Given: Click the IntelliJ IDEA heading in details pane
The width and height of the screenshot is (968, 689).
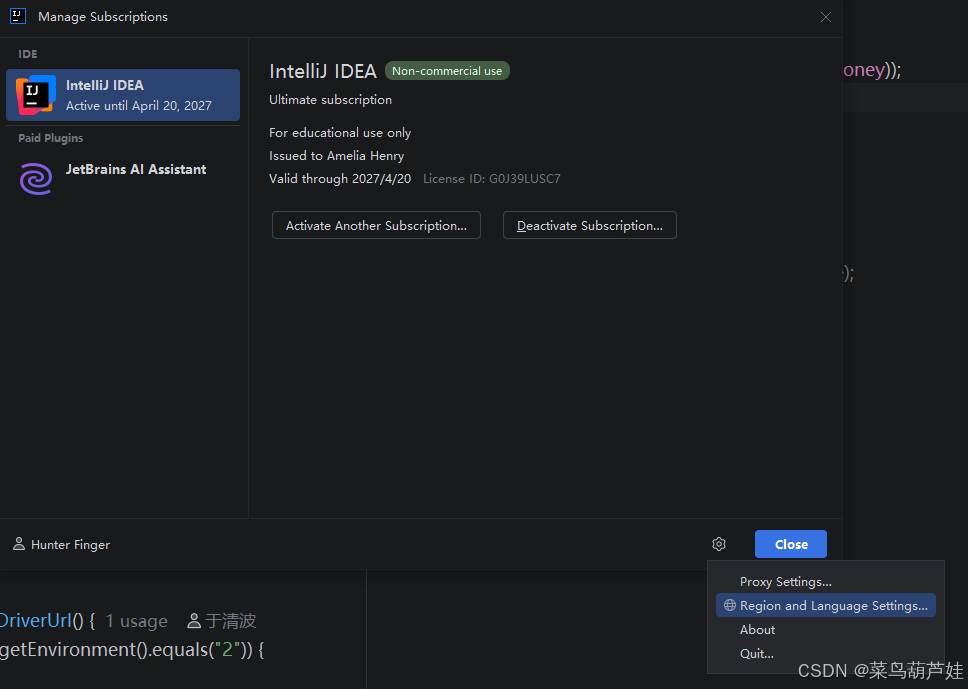Looking at the screenshot, I should [323, 71].
